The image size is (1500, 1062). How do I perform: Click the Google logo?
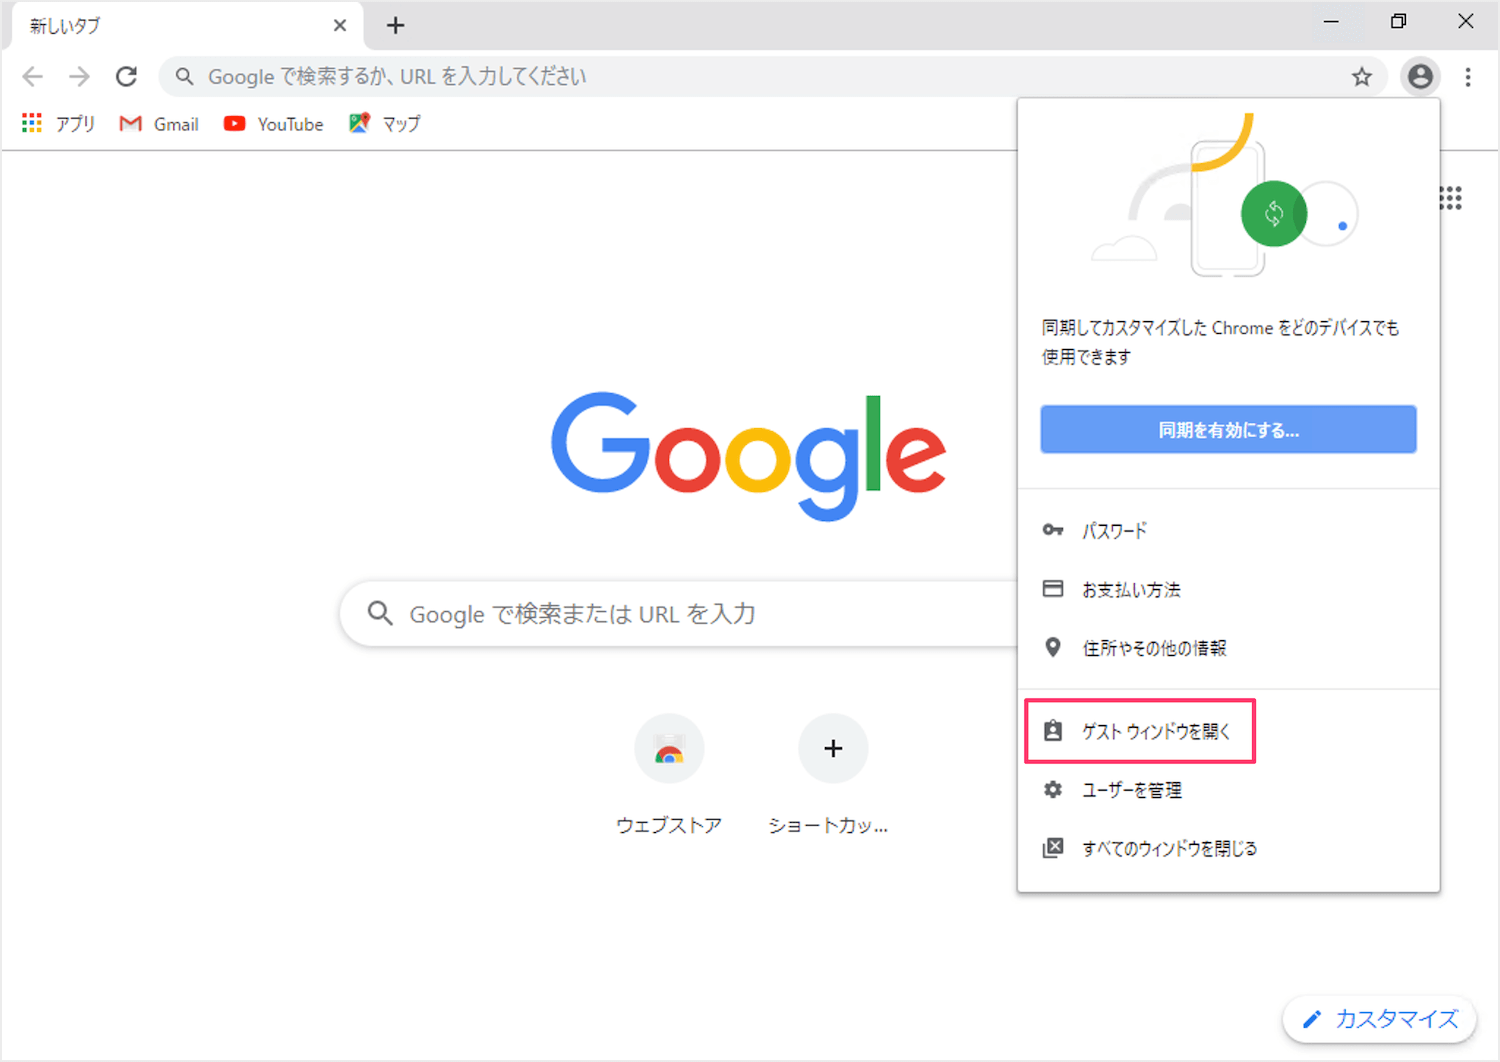pyautogui.click(x=748, y=455)
